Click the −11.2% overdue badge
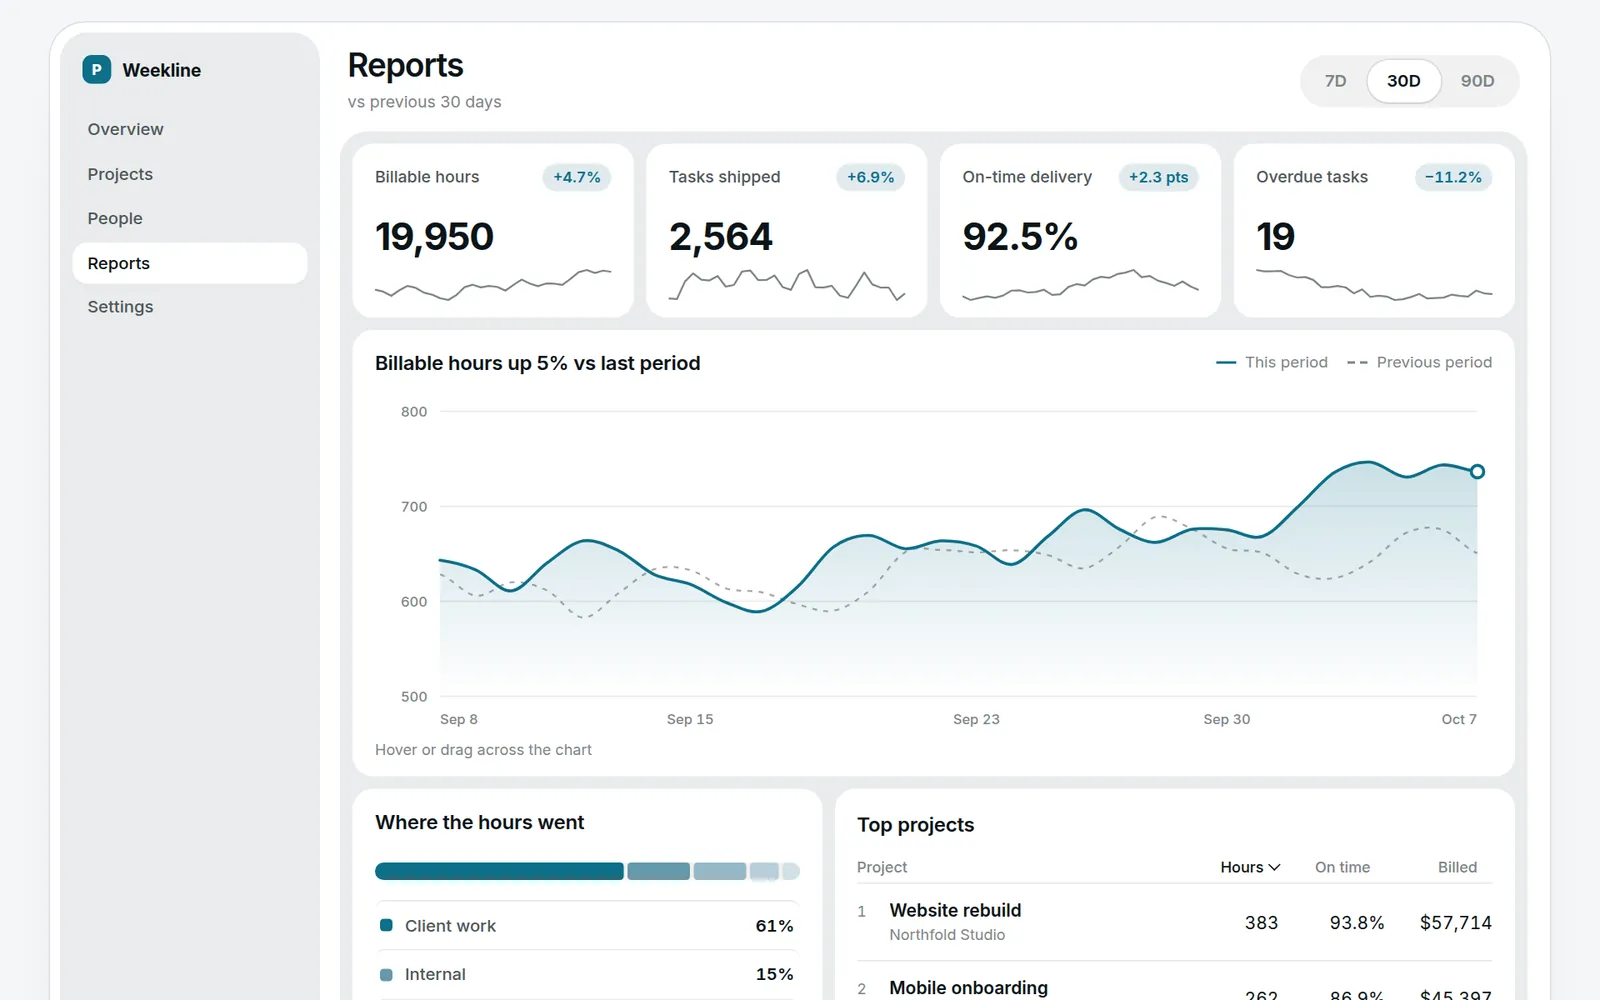 click(x=1453, y=177)
